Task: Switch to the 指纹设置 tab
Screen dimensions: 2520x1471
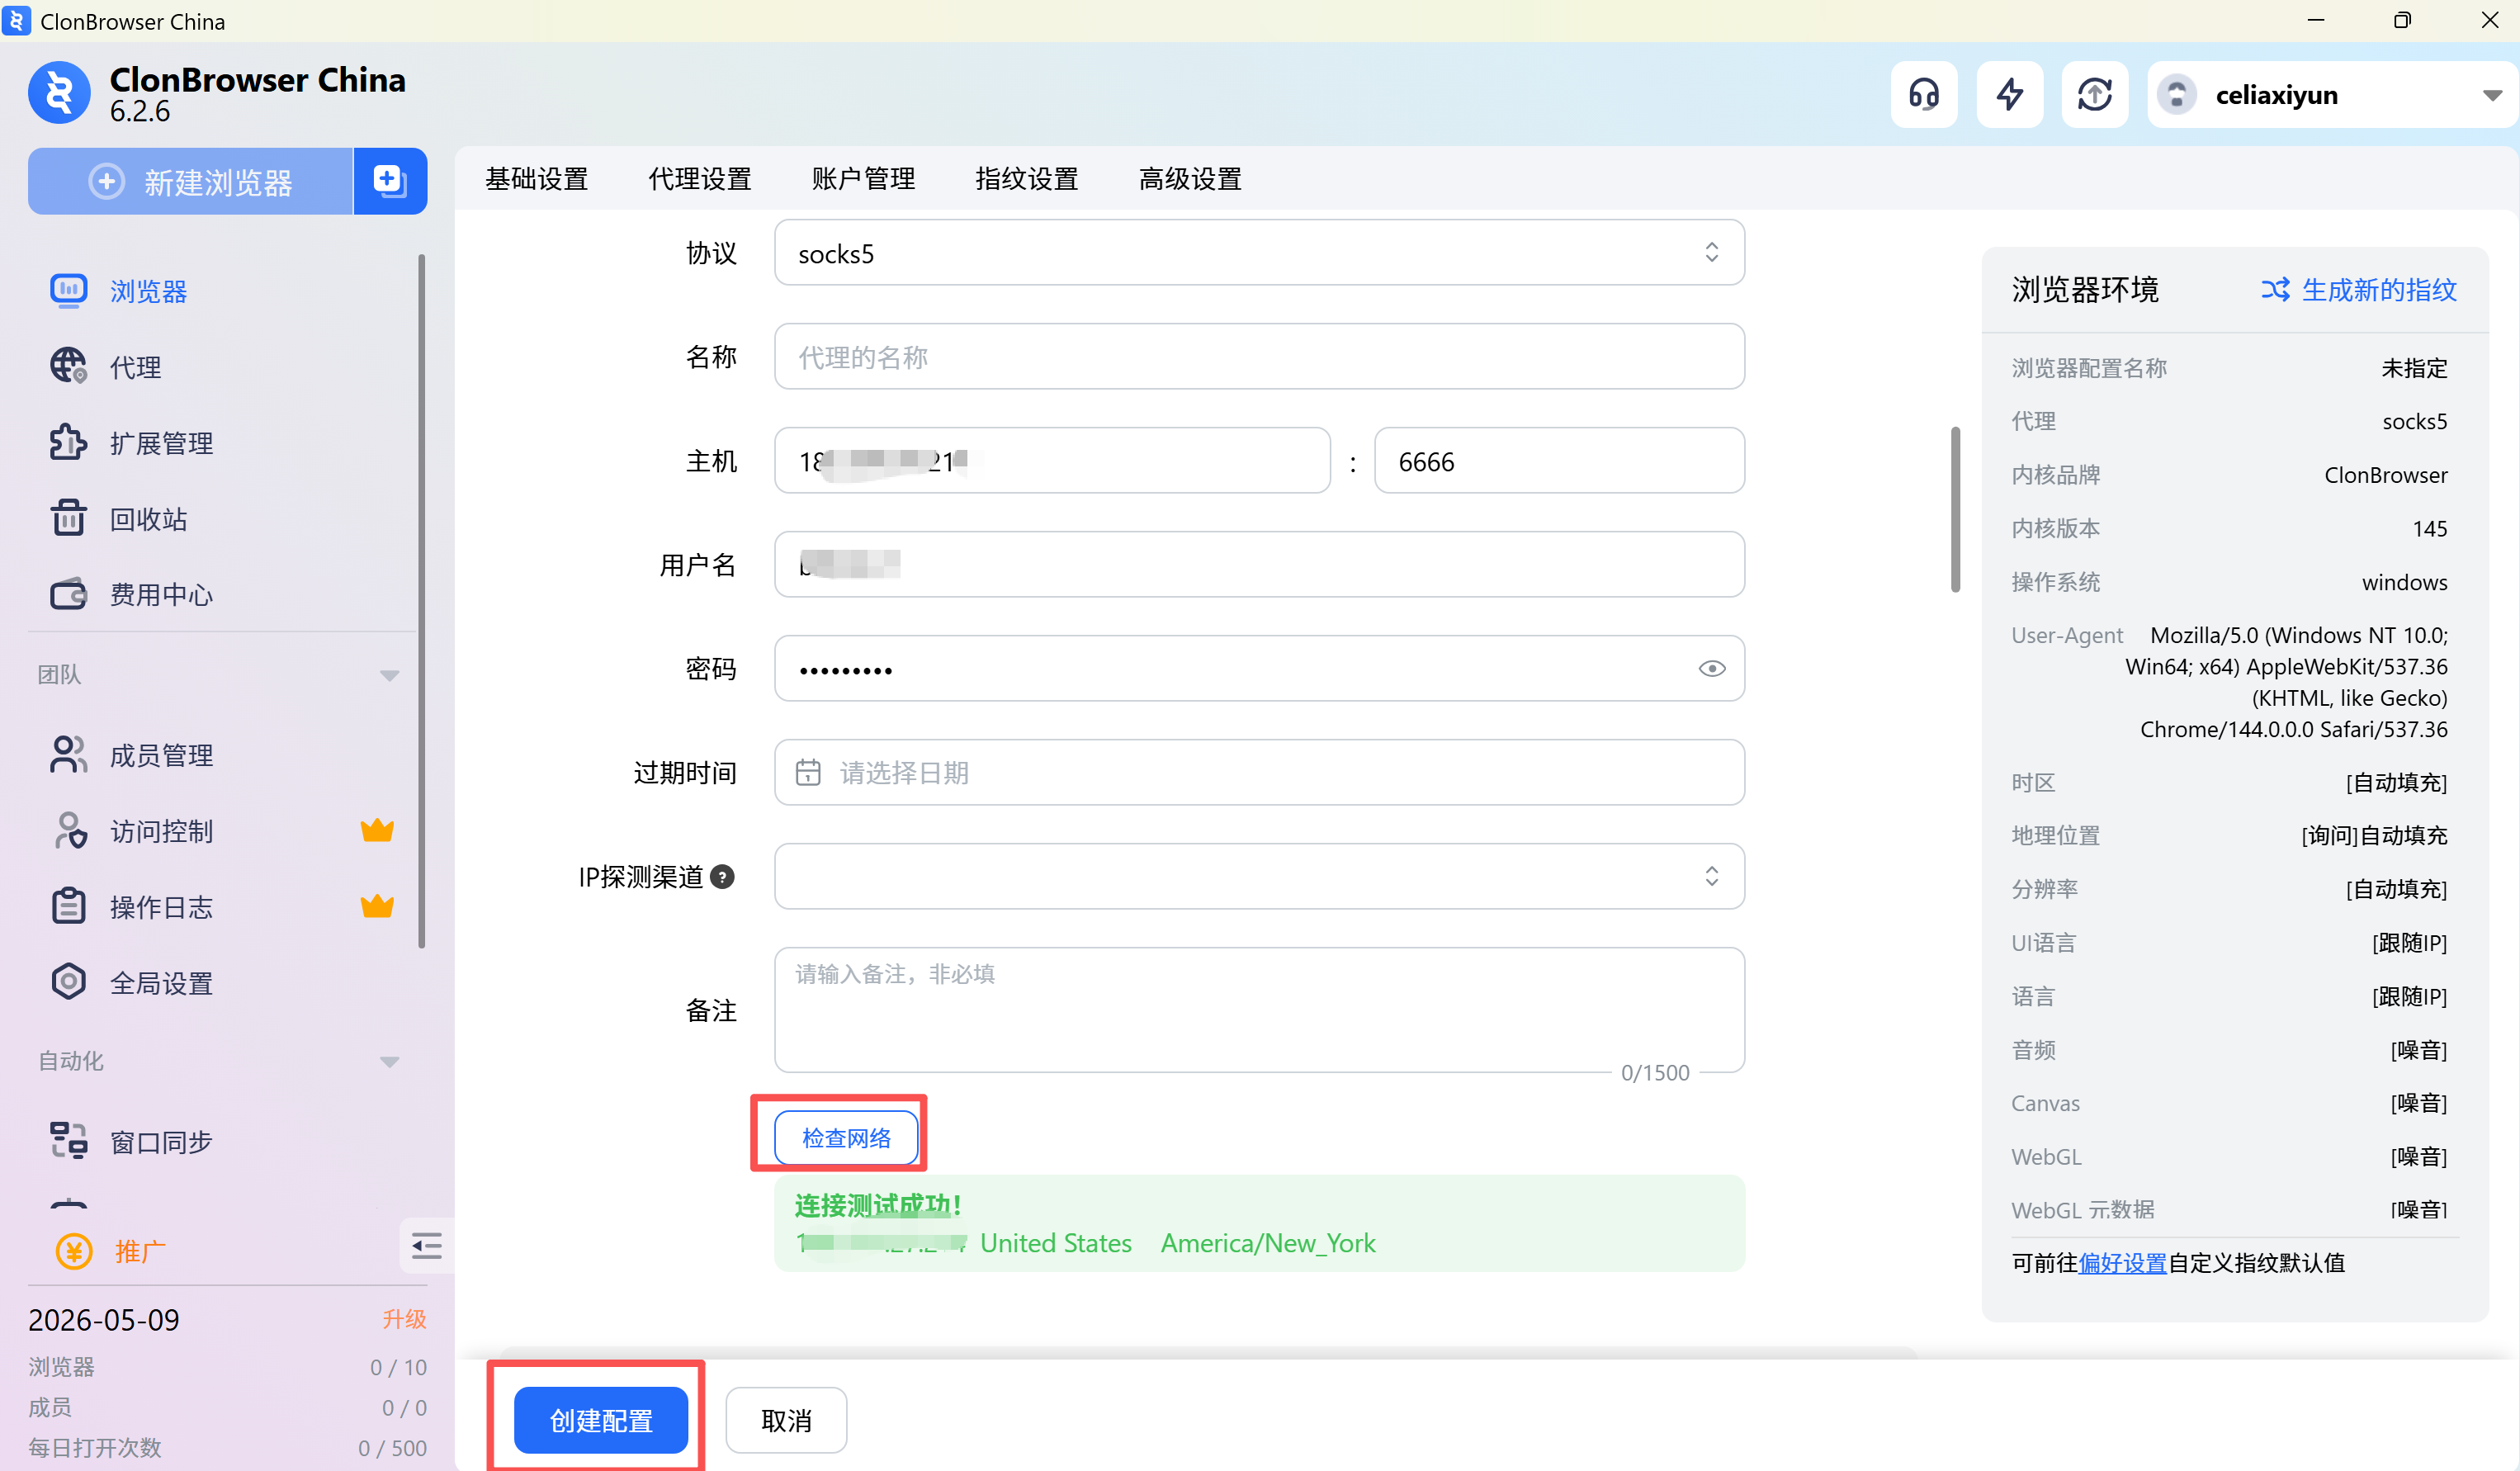Action: pos(1026,178)
